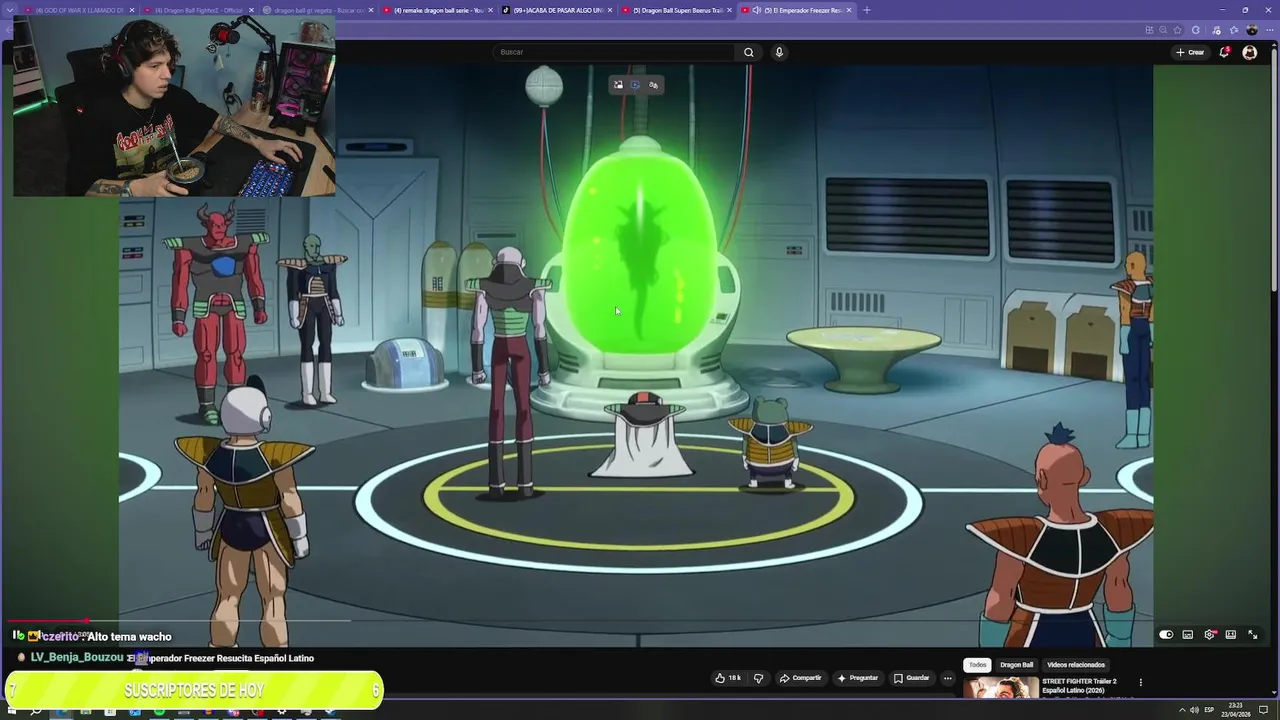Open YouTube notifications bell
The width and height of the screenshot is (1280, 720).
pyautogui.click(x=1224, y=52)
